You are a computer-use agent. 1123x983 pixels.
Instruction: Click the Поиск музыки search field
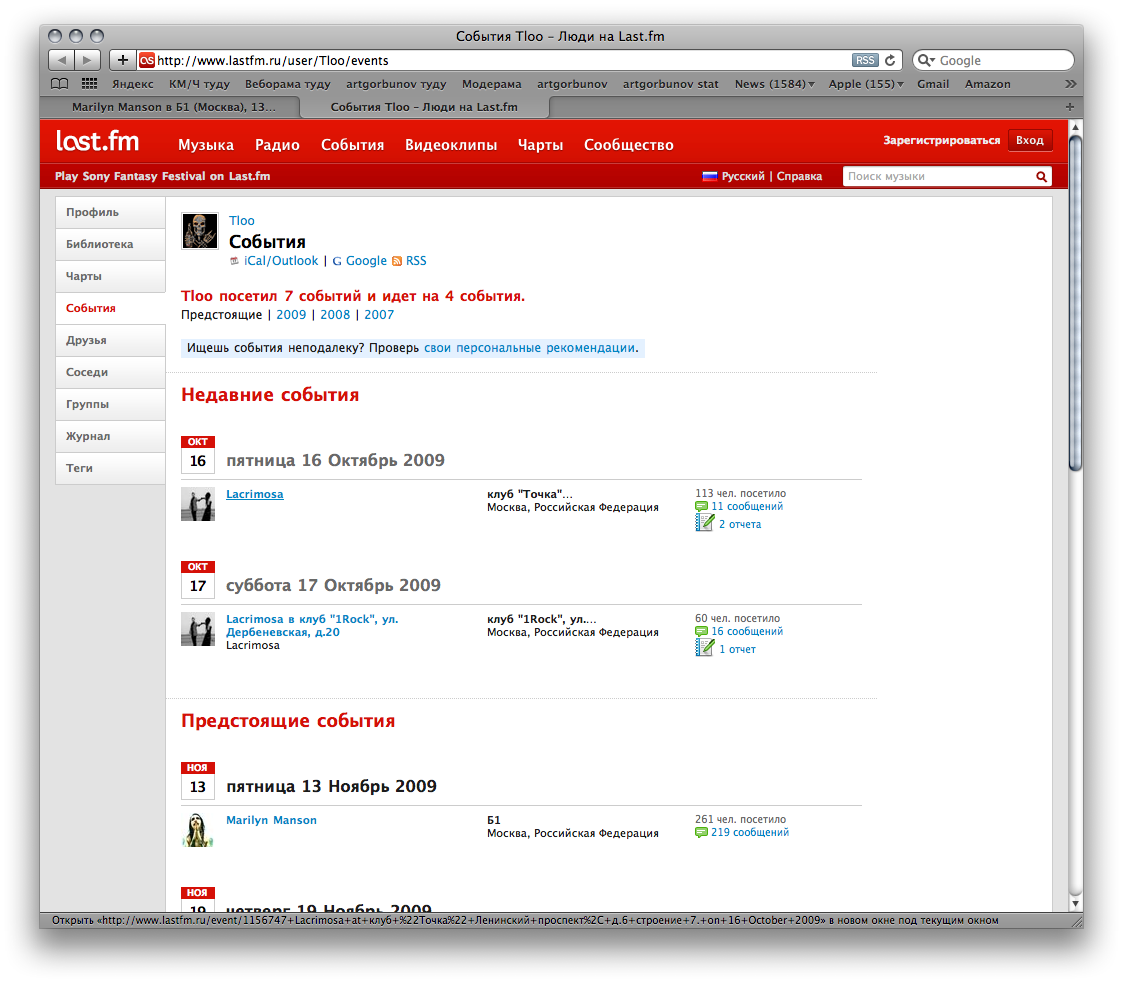click(x=935, y=177)
